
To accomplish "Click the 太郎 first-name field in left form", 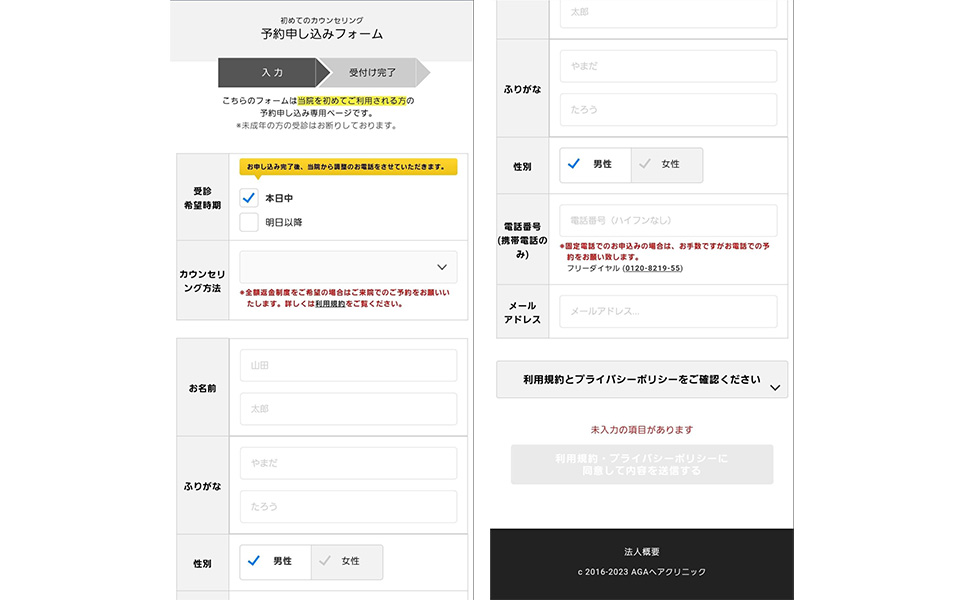I will point(348,409).
